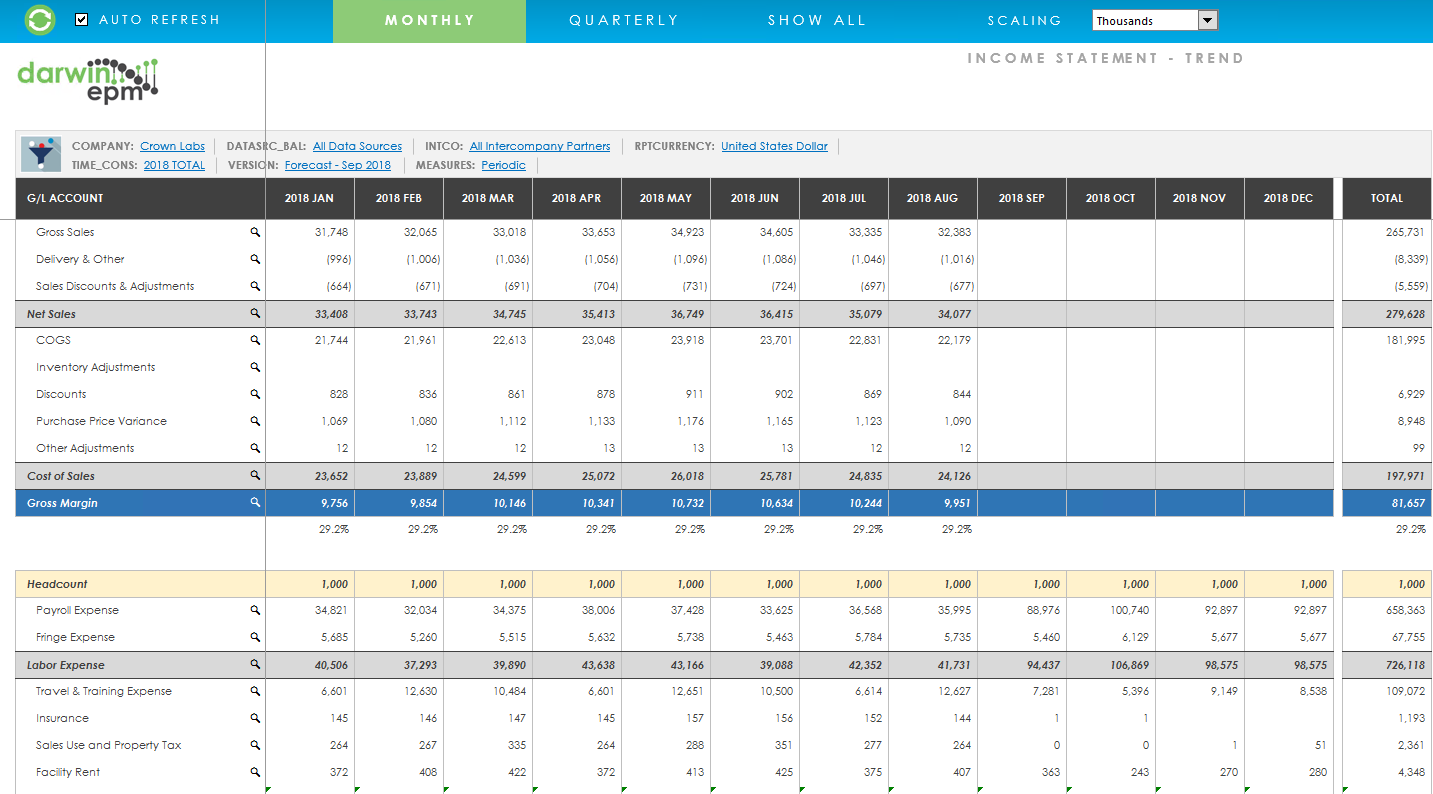Image resolution: width=1433 pixels, height=794 pixels.
Task: Open the United States Dollar link
Action: [x=774, y=146]
